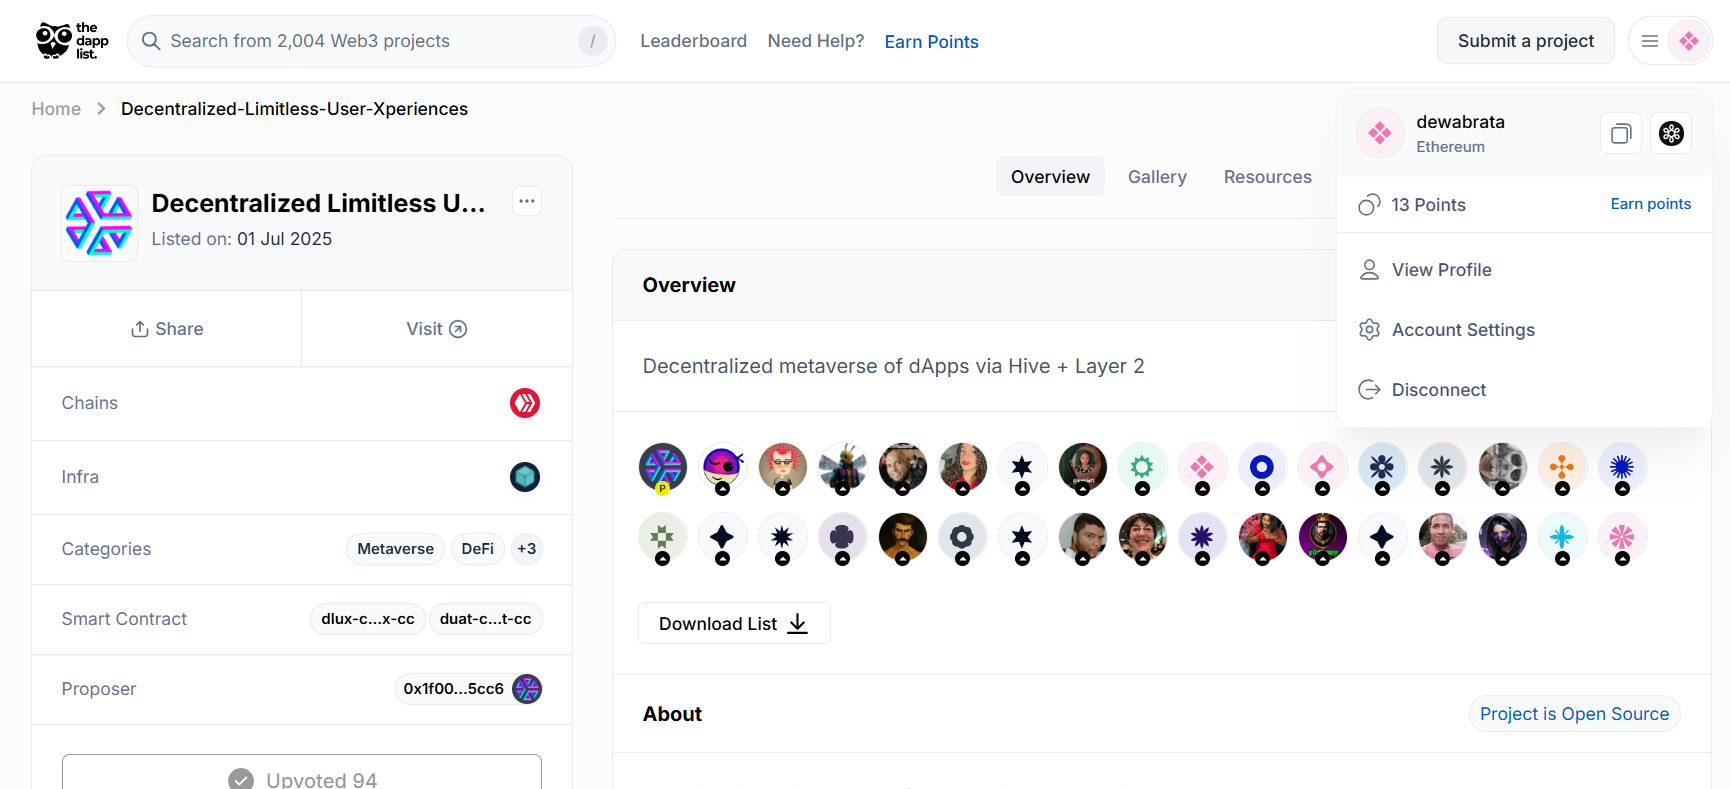Copy the dewabrata wallet address

click(x=1621, y=133)
